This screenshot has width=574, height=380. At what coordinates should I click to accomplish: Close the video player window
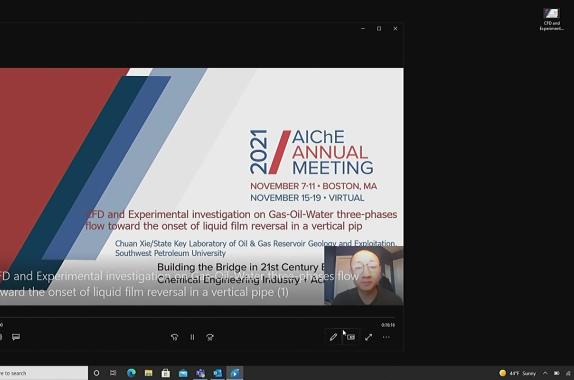coord(395,28)
